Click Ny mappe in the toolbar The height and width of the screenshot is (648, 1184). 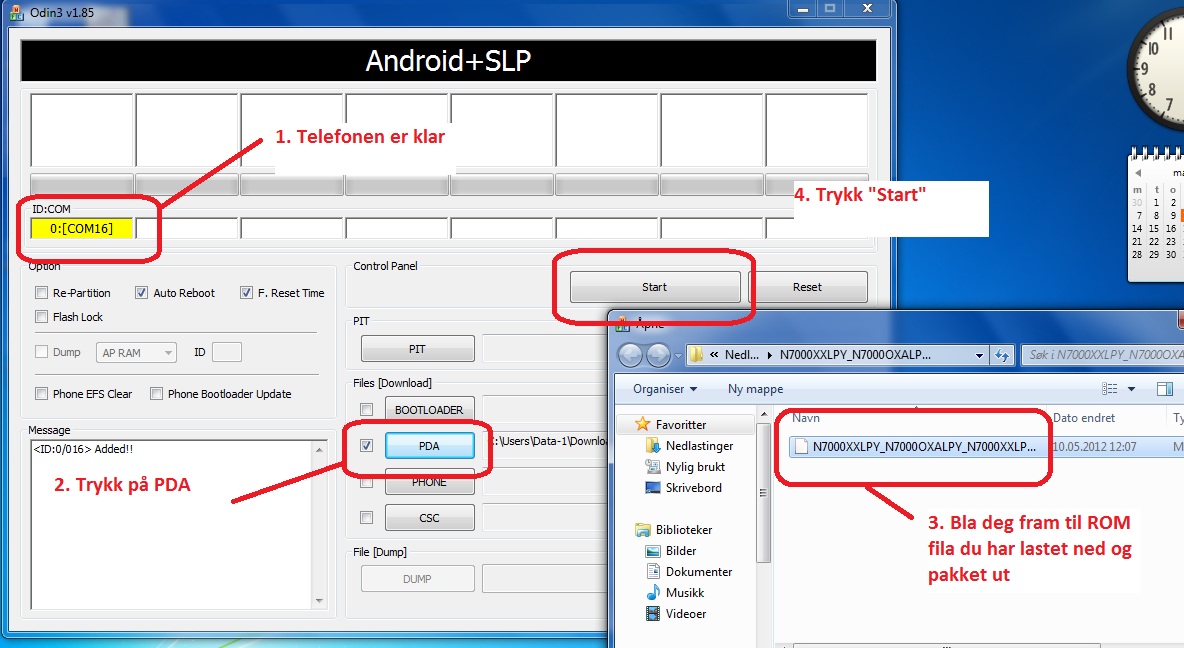click(x=755, y=389)
